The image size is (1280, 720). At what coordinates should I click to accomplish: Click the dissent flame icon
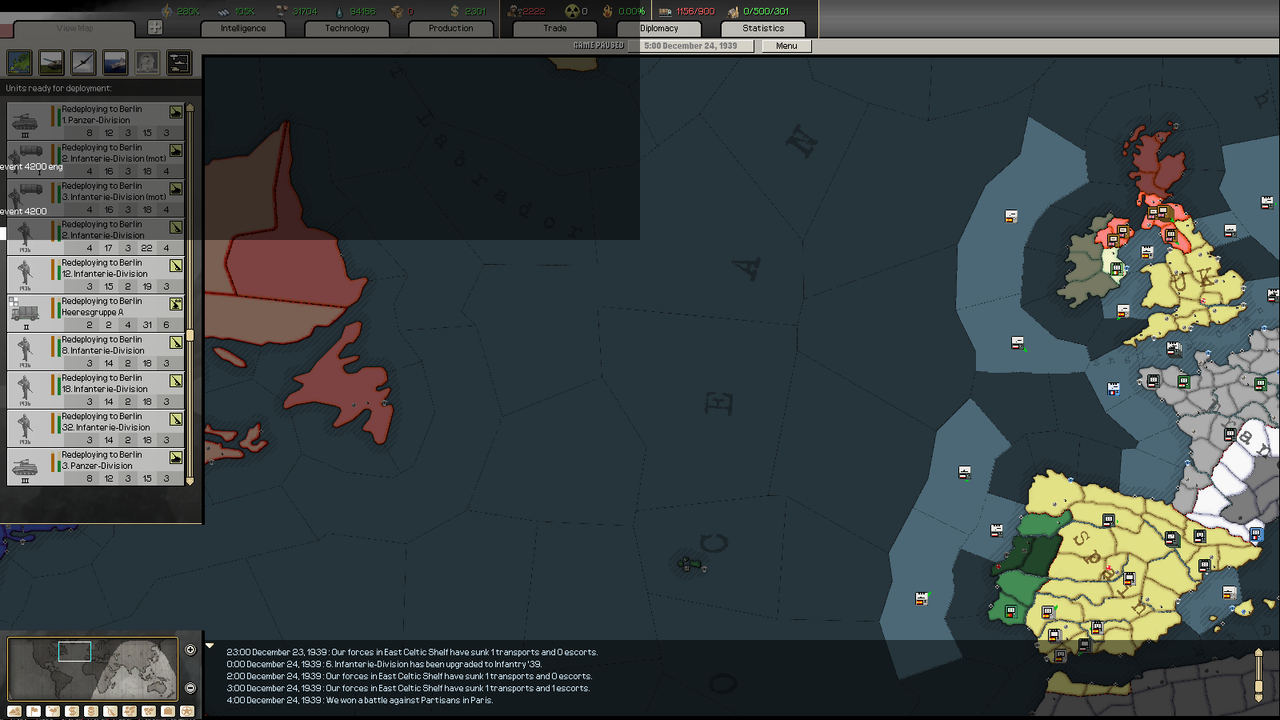[x=607, y=11]
